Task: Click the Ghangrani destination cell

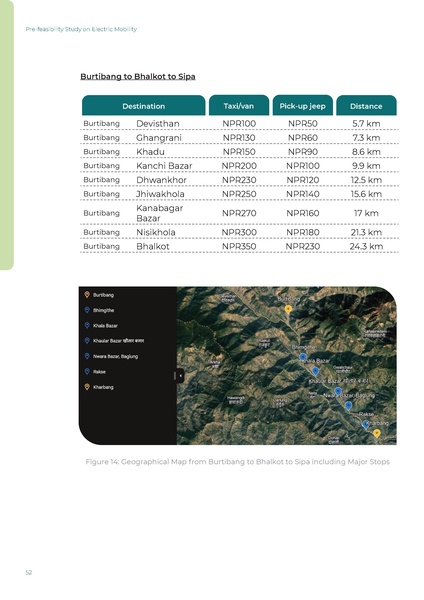Action: 159,138
